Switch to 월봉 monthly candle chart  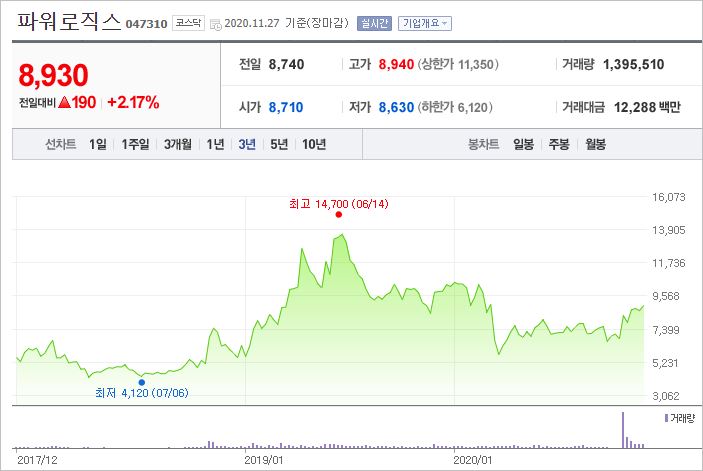point(595,144)
